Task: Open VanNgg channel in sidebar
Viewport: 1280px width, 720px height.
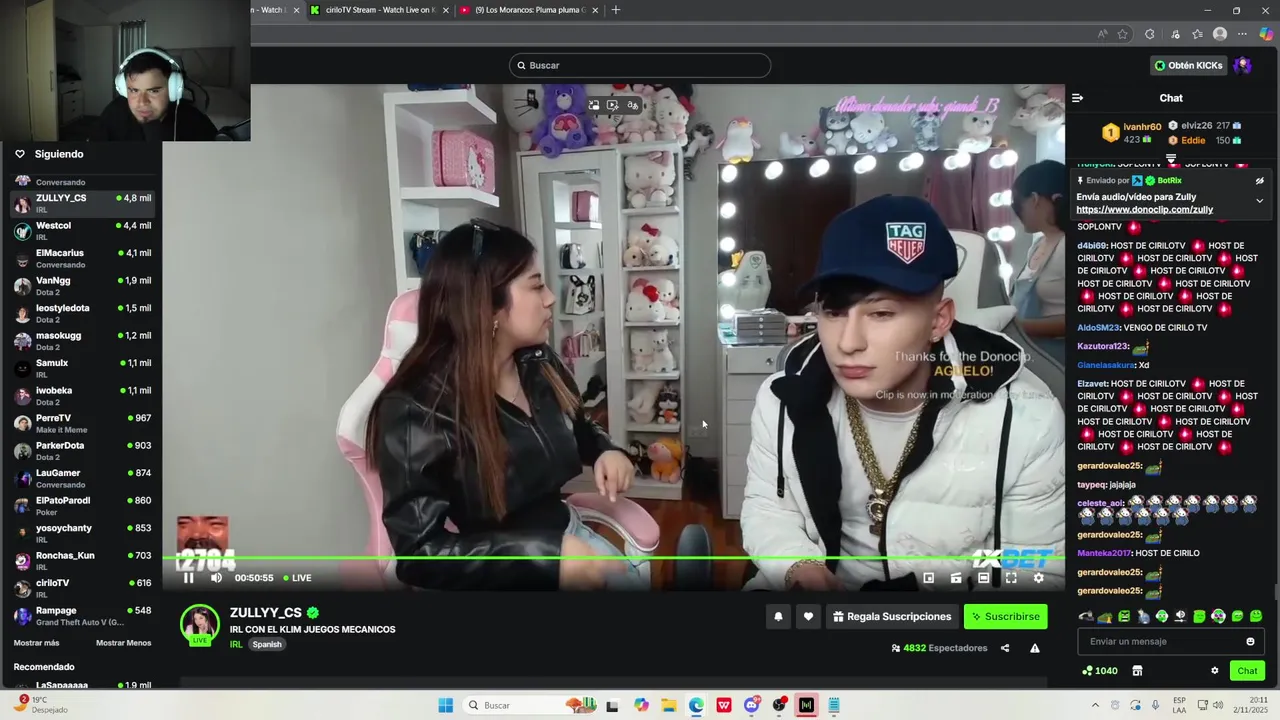Action: (x=82, y=286)
